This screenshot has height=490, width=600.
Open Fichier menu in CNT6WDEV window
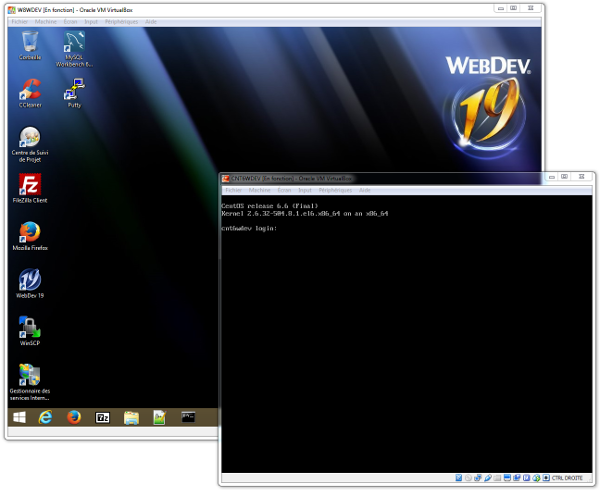click(233, 190)
